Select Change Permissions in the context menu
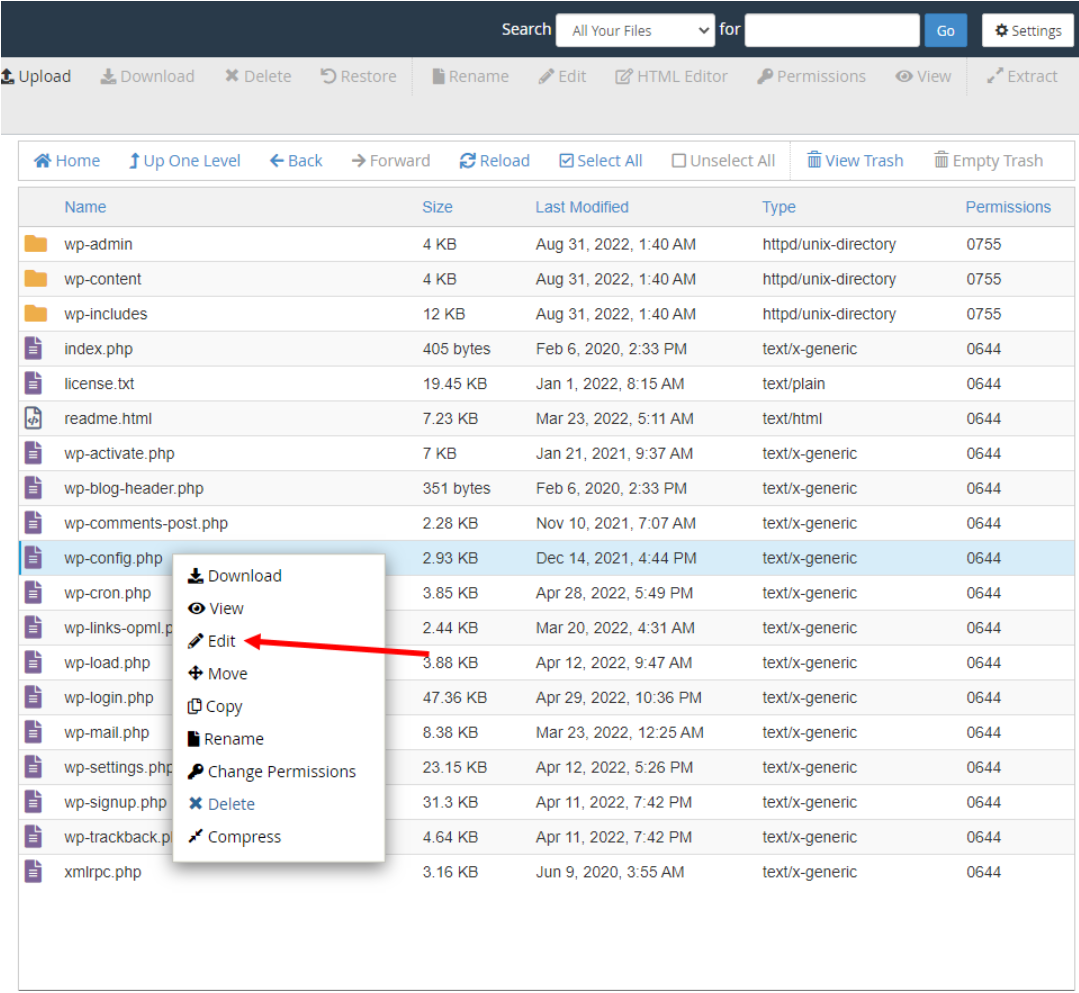This screenshot has width=1079, height=993. pyautogui.click(x=272, y=771)
